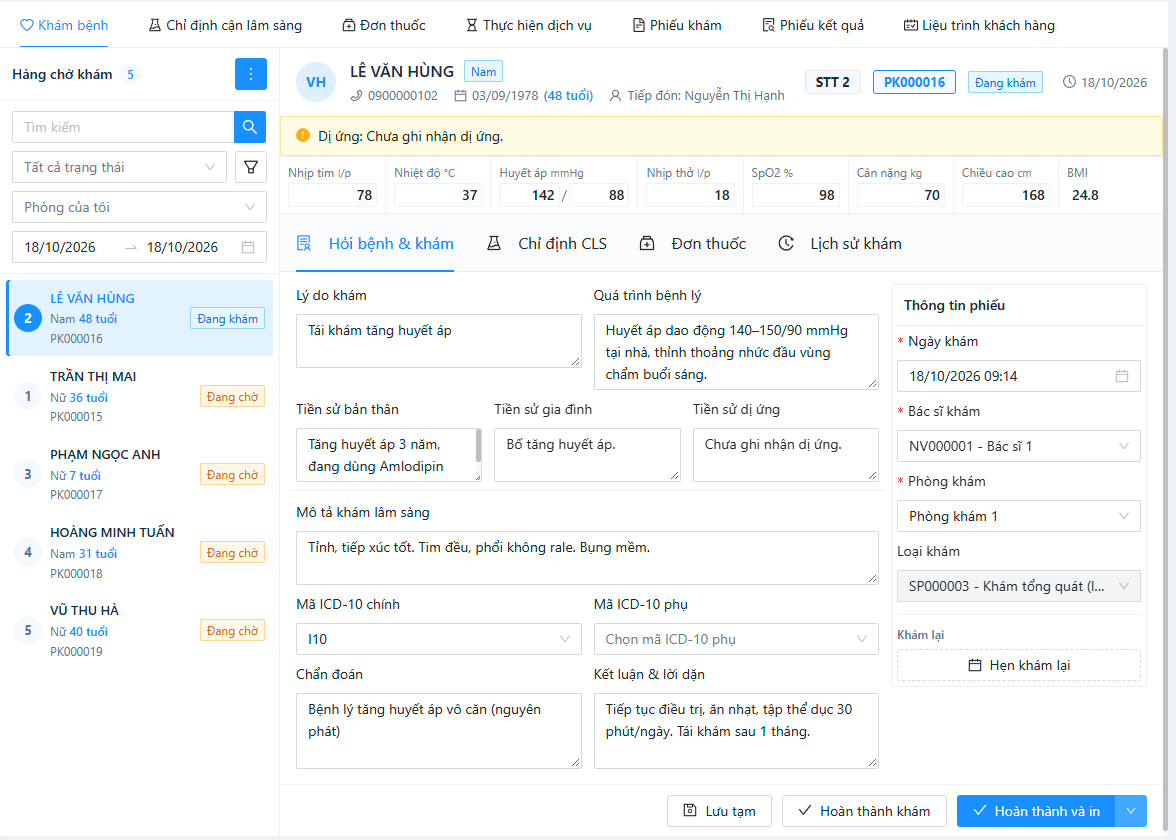Switch to Liệu trình khách hàng tab
Viewport: 1176px width, 840px height.
(979, 26)
